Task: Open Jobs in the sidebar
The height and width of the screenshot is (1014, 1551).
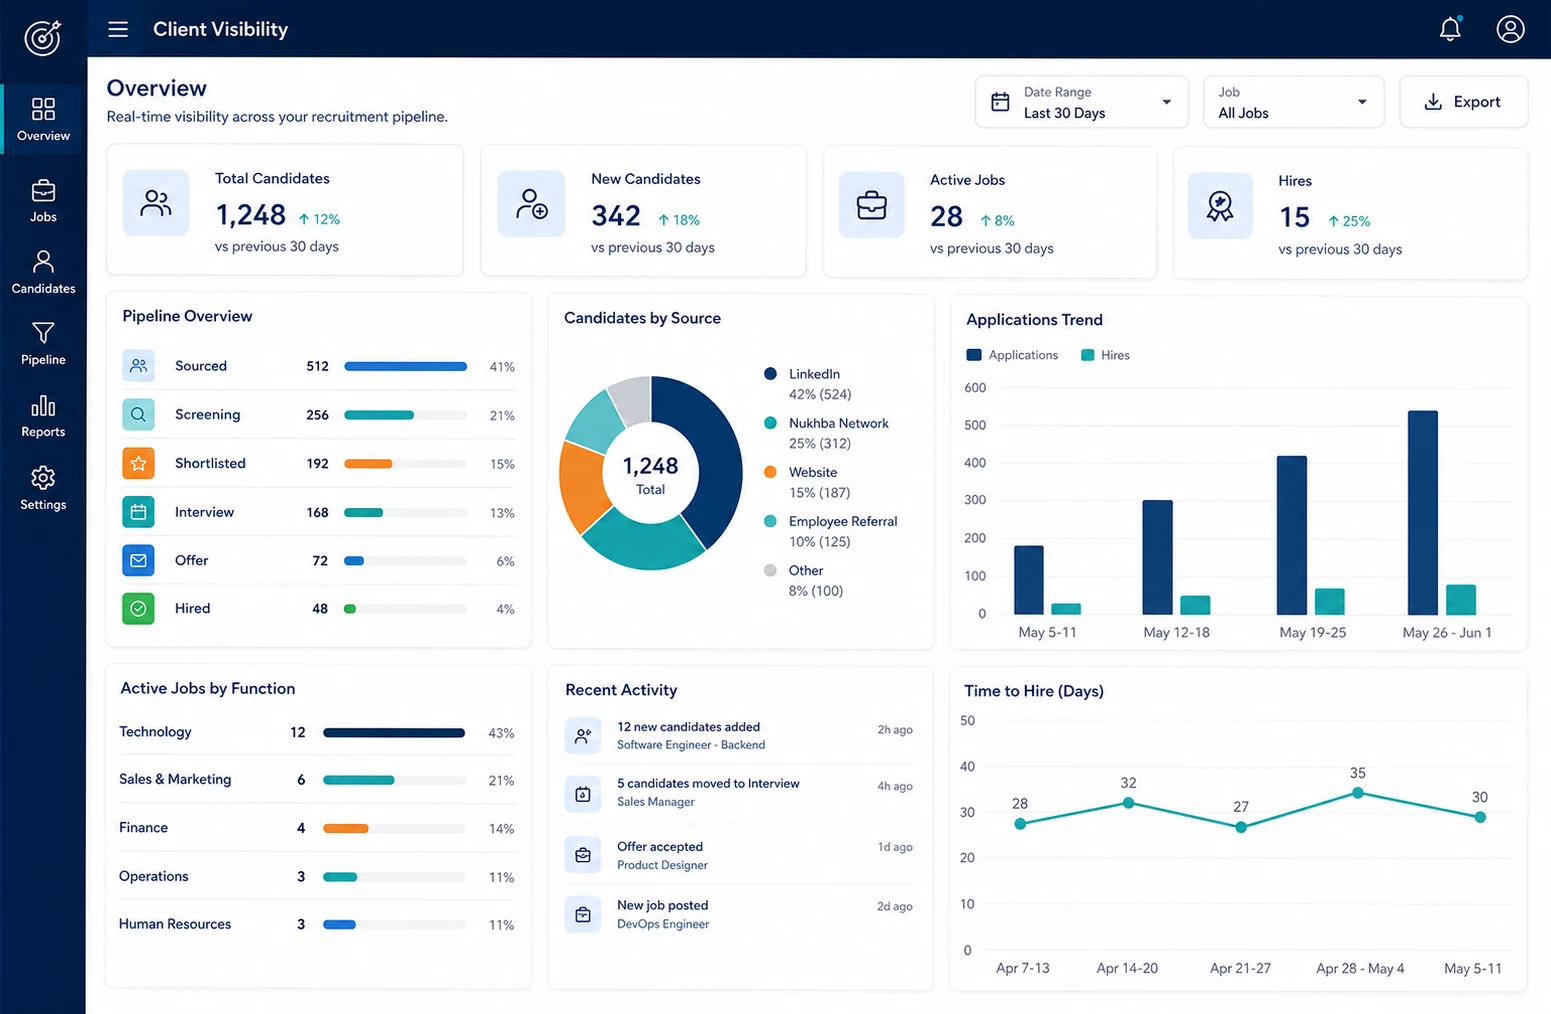Action: click(43, 201)
